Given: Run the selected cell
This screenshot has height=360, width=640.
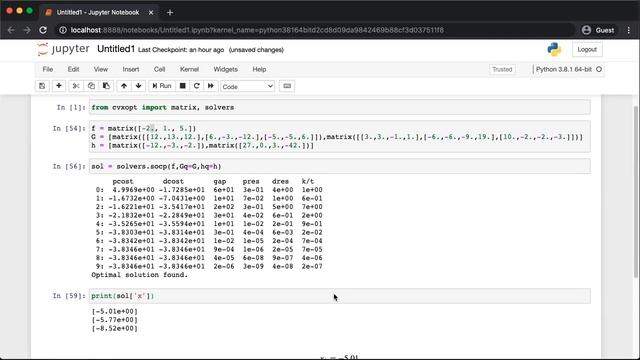Looking at the screenshot, I should [162, 86].
